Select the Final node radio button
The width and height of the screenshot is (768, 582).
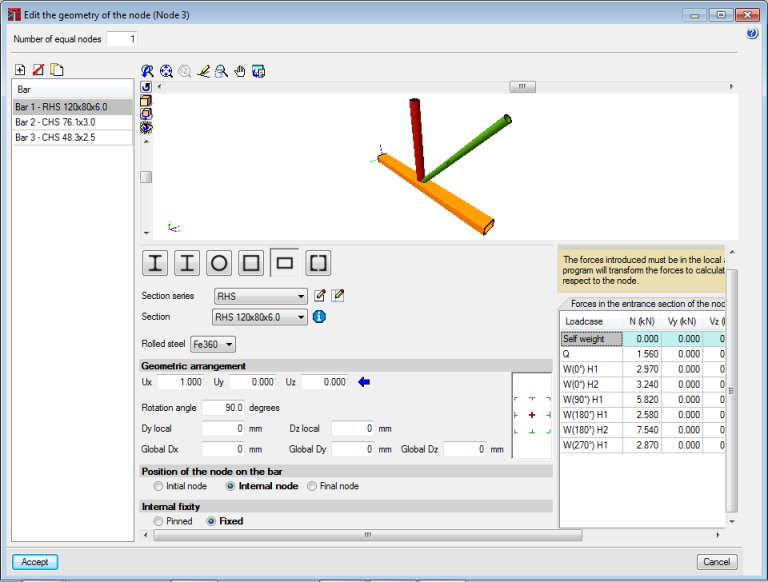click(312, 486)
